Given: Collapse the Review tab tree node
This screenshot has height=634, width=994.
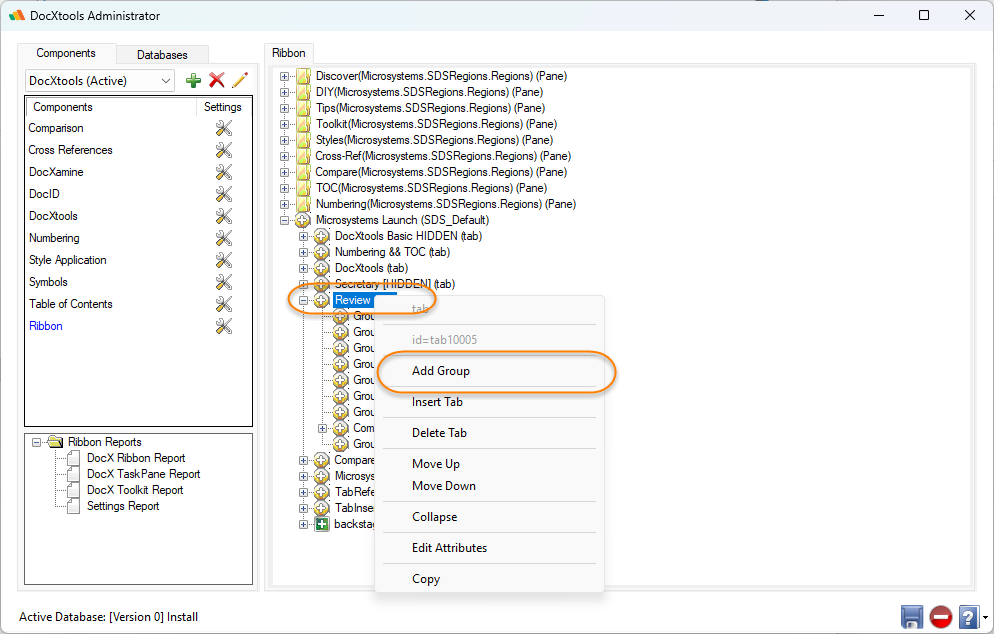Looking at the screenshot, I should click(304, 301).
